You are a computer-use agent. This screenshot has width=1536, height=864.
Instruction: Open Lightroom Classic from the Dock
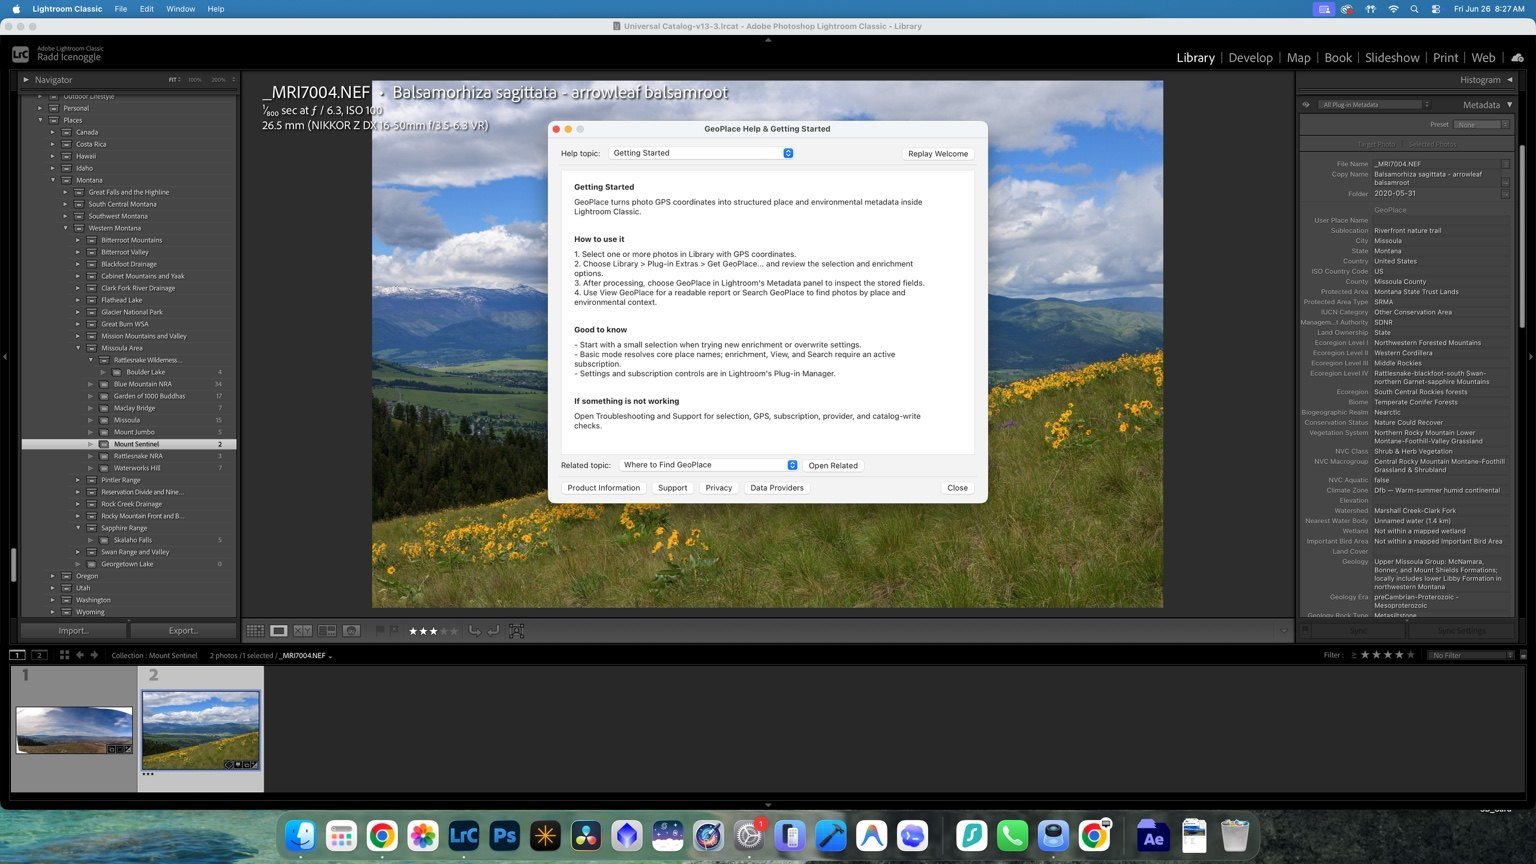pos(463,836)
